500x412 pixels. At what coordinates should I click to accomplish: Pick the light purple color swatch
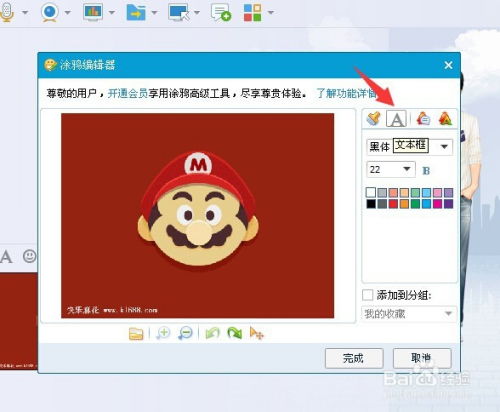tap(448, 192)
